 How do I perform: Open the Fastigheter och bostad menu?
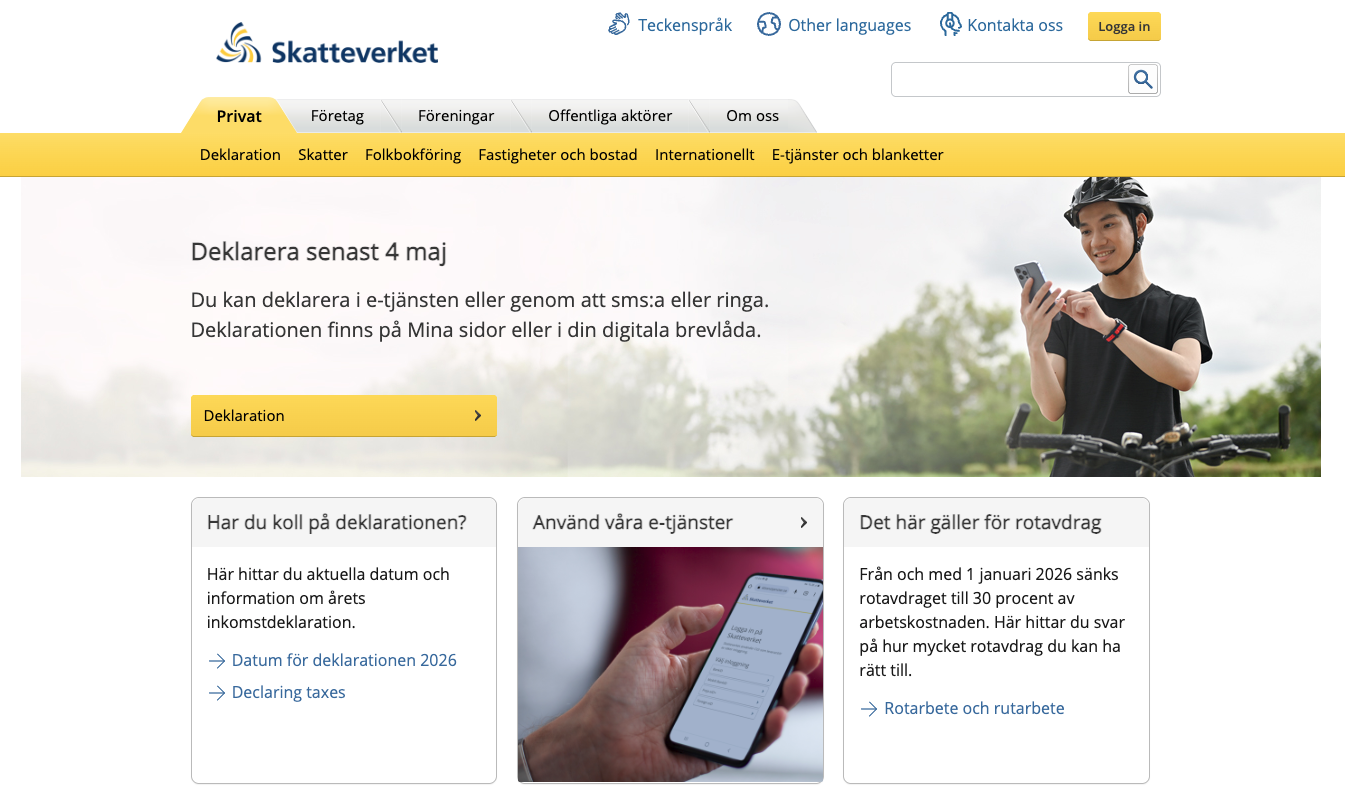[558, 154]
